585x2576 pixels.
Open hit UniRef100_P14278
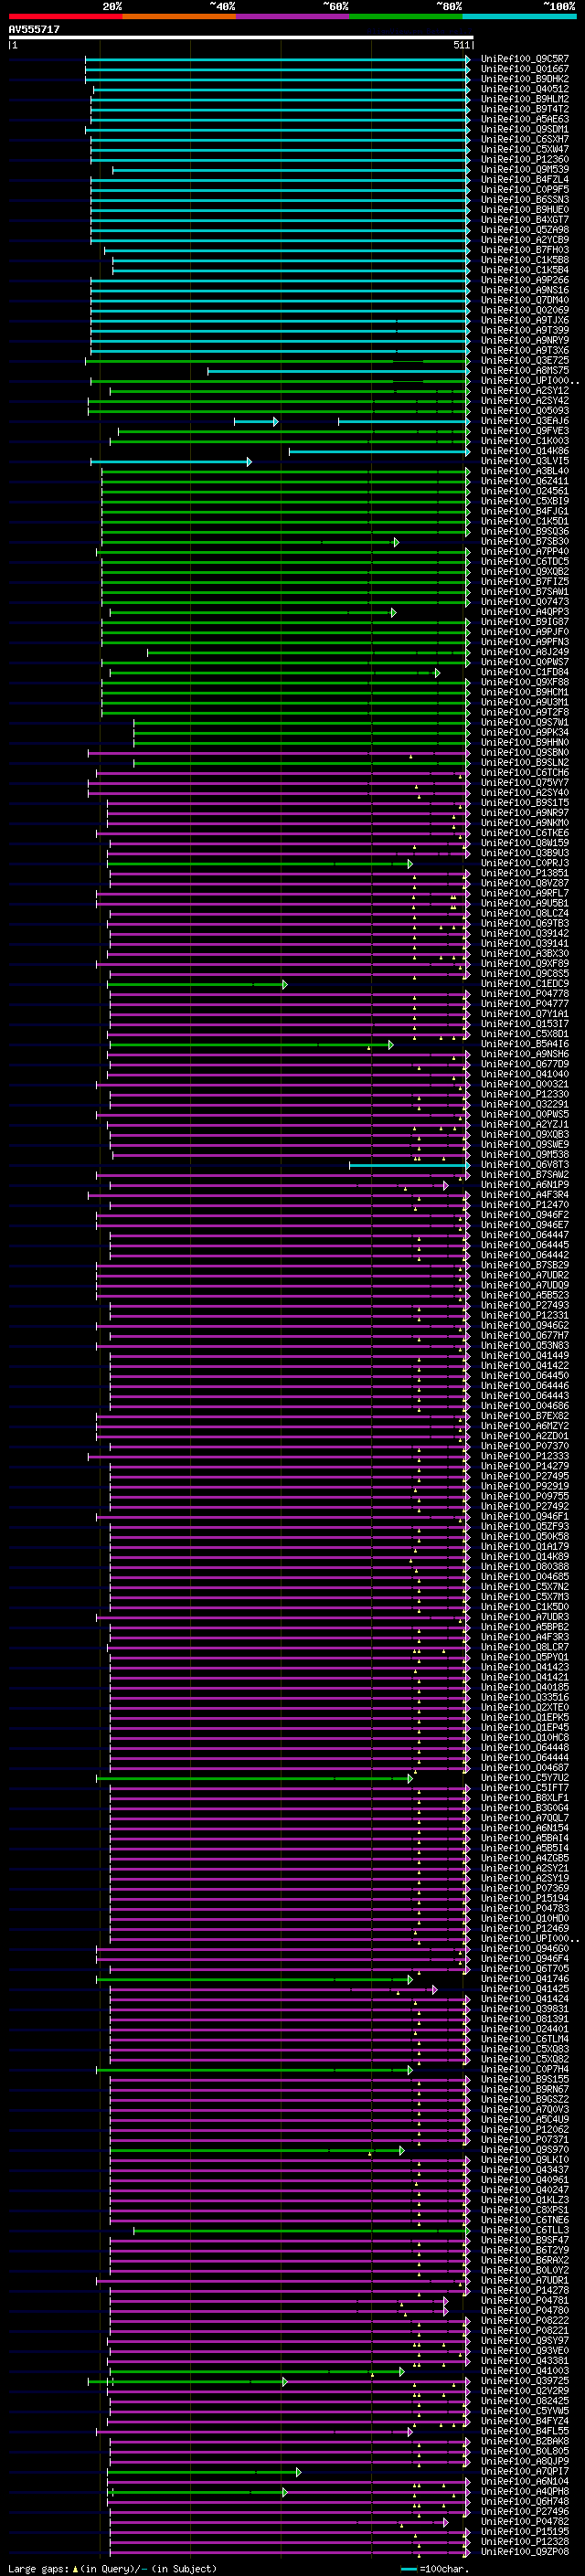(525, 2290)
